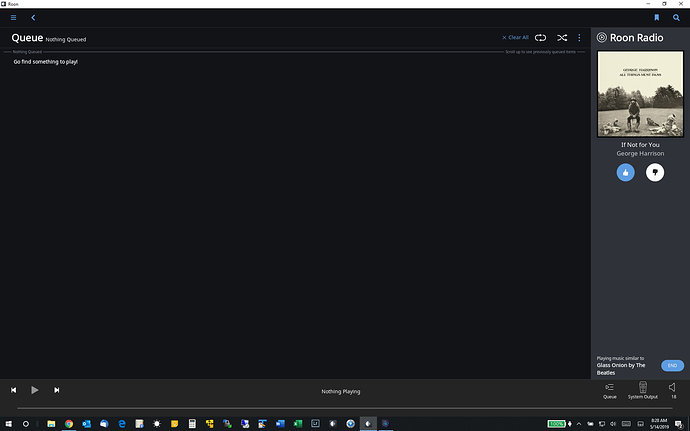The image size is (690, 431).
Task: Open Outlook from the taskbar
Action: pyautogui.click(x=86, y=424)
